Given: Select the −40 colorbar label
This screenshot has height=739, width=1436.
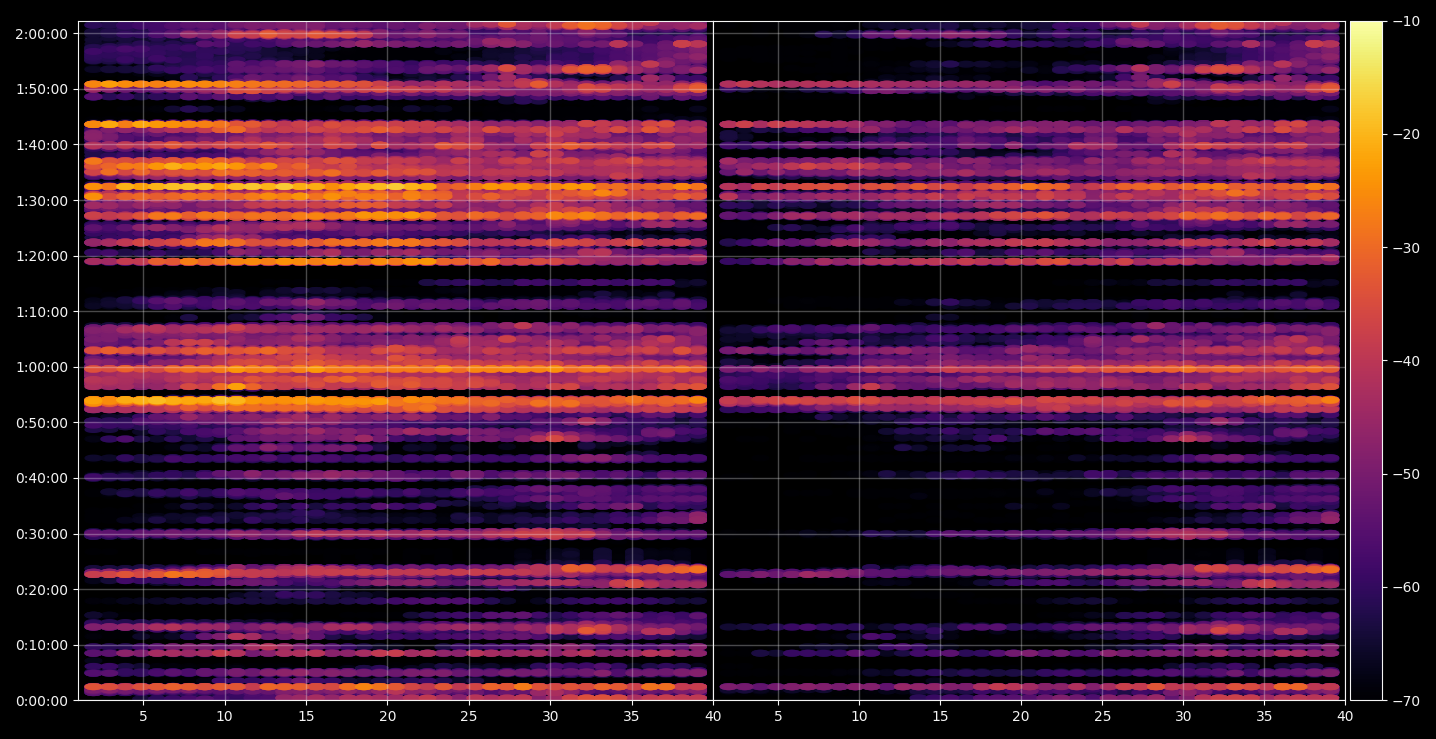Looking at the screenshot, I should (x=1405, y=361).
